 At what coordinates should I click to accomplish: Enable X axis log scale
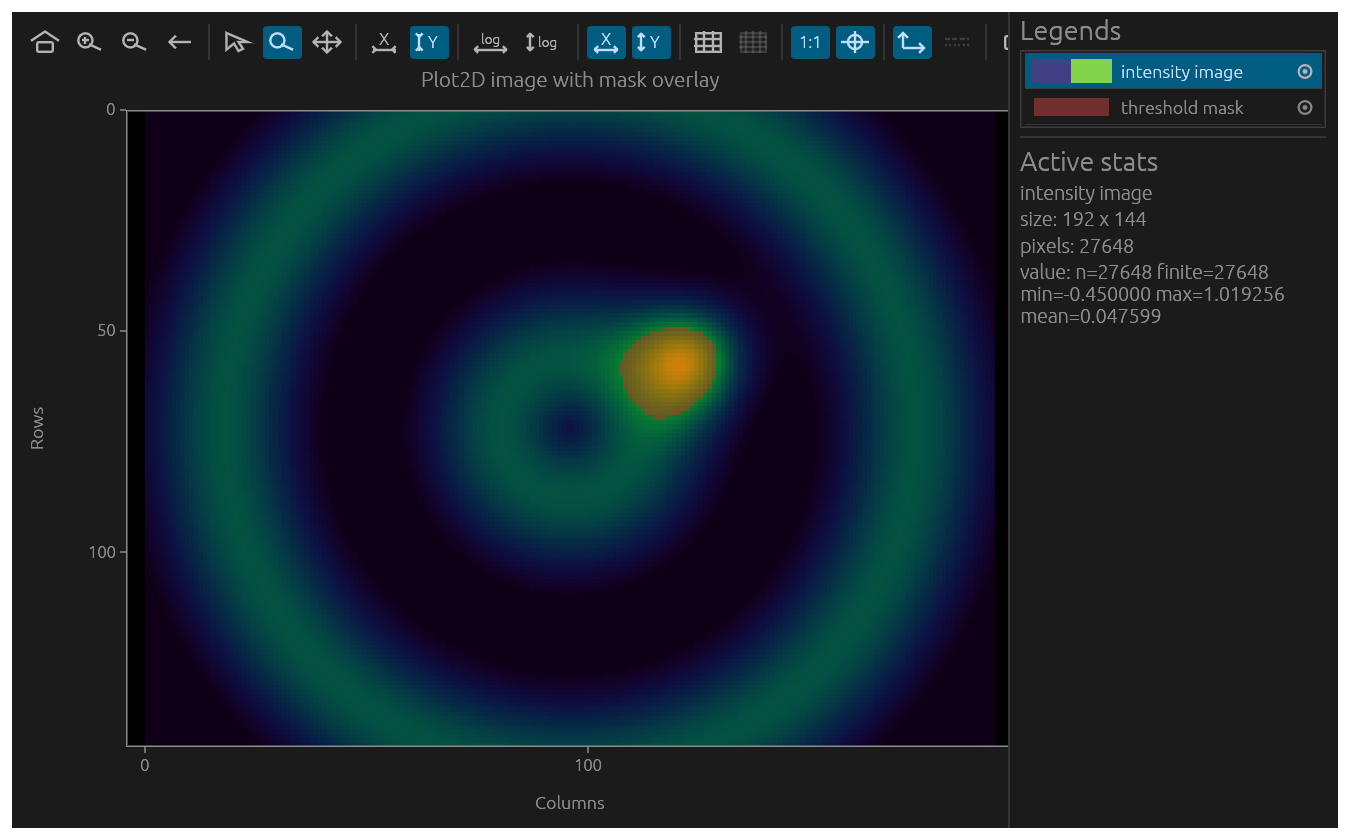point(490,42)
